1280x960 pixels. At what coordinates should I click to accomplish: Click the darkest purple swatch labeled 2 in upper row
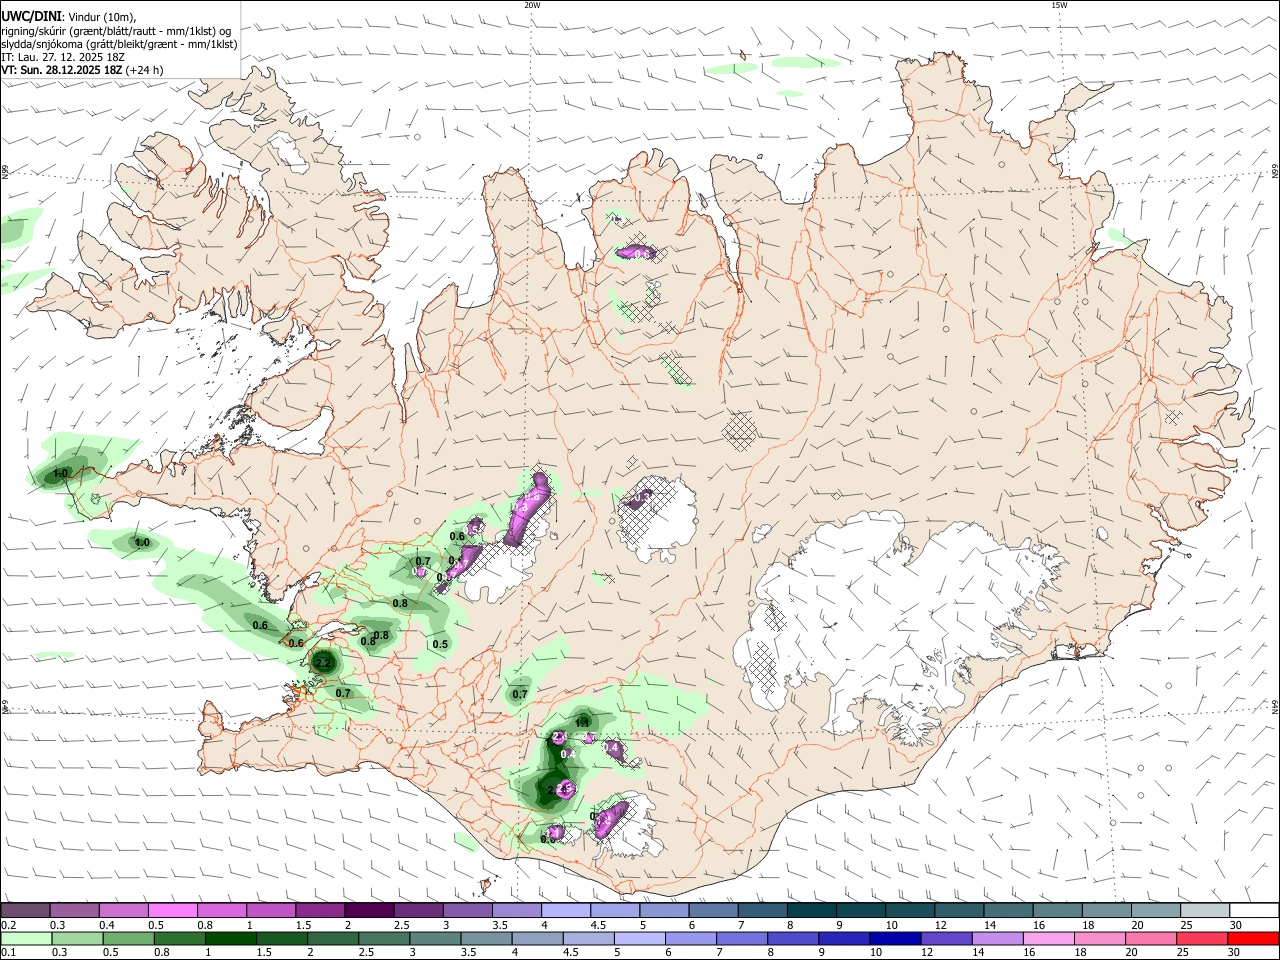(x=368, y=910)
